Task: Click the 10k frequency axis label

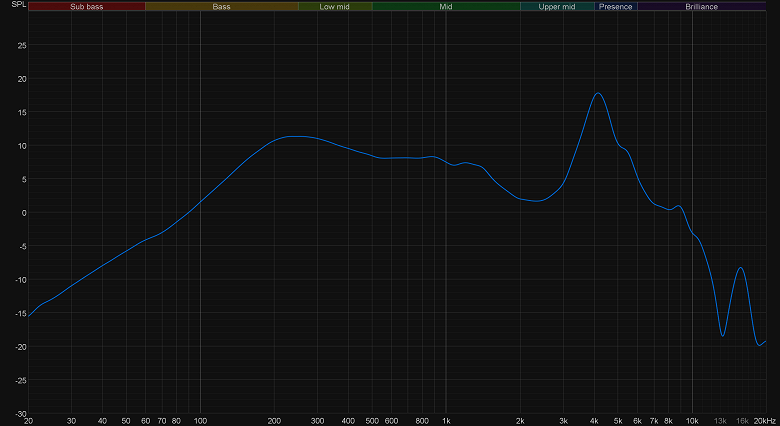Action: pos(692,421)
